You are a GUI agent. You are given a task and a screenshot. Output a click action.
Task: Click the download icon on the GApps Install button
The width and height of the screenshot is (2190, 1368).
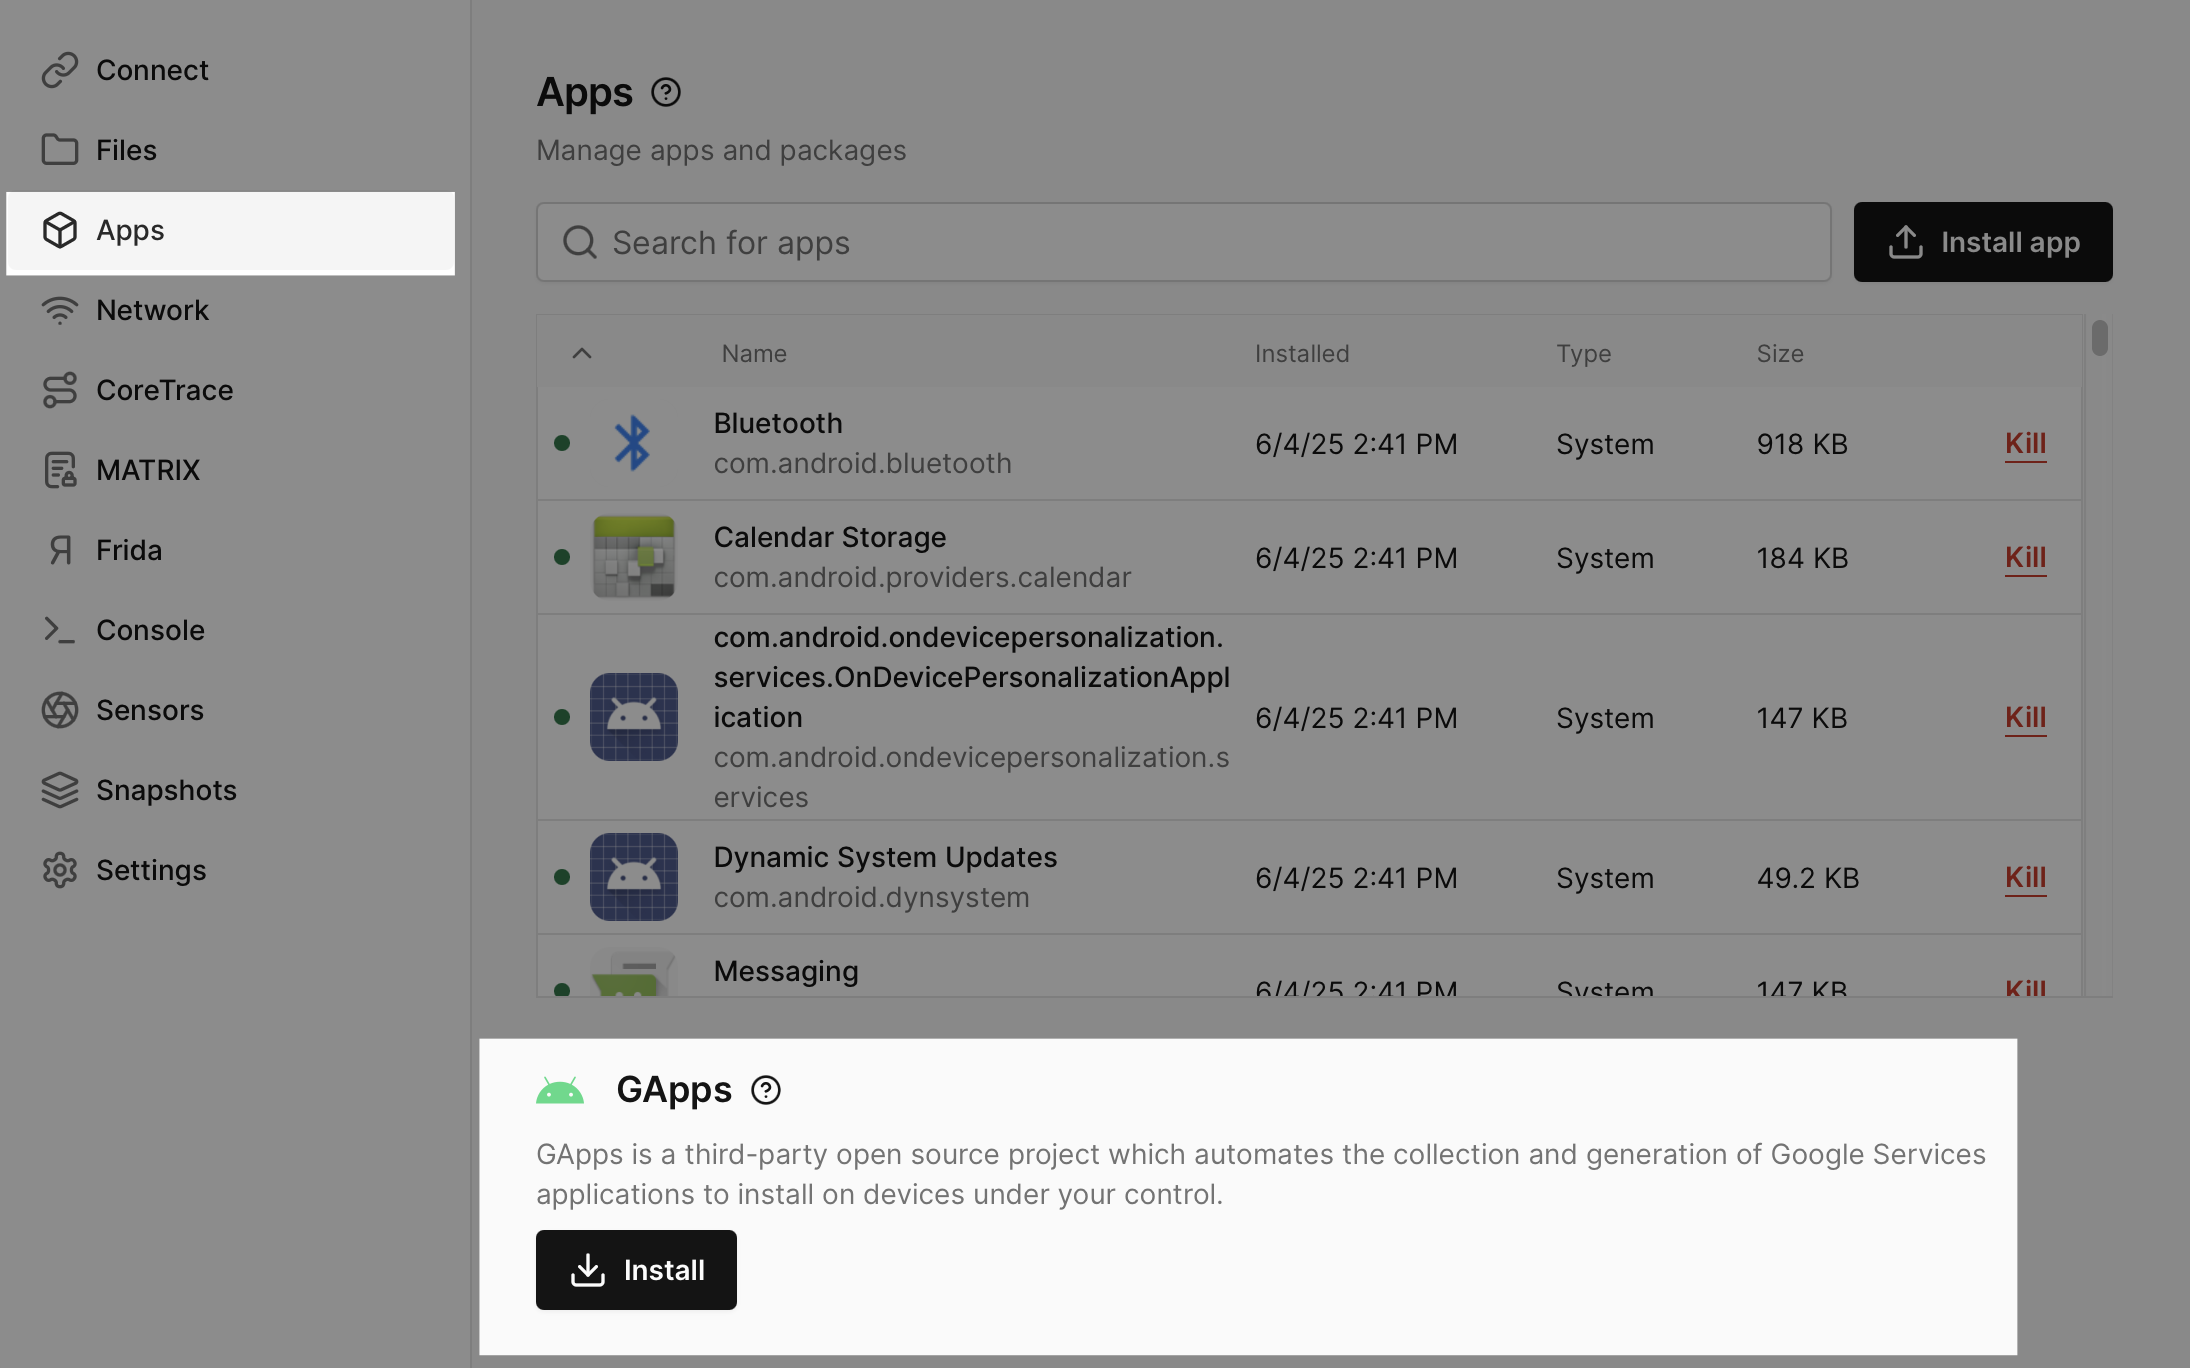click(588, 1270)
